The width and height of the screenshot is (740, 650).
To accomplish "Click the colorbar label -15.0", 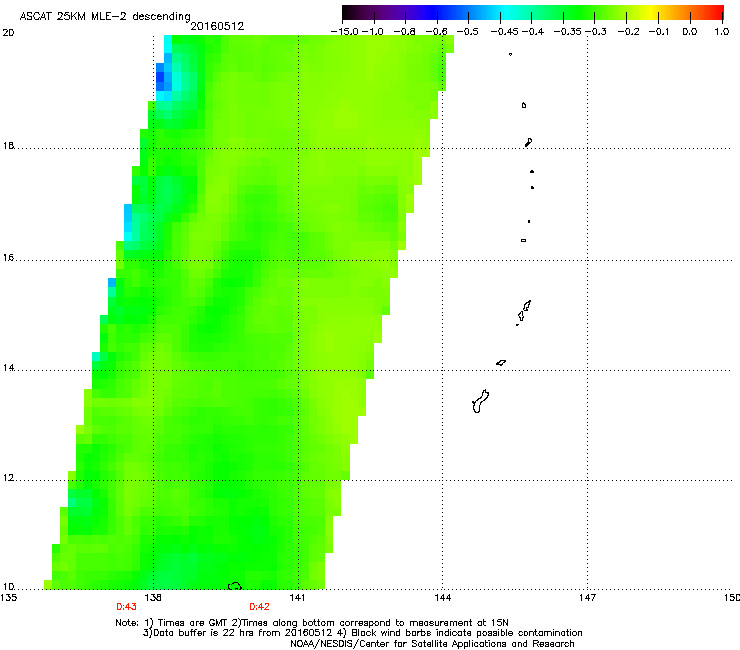I will 345,32.
